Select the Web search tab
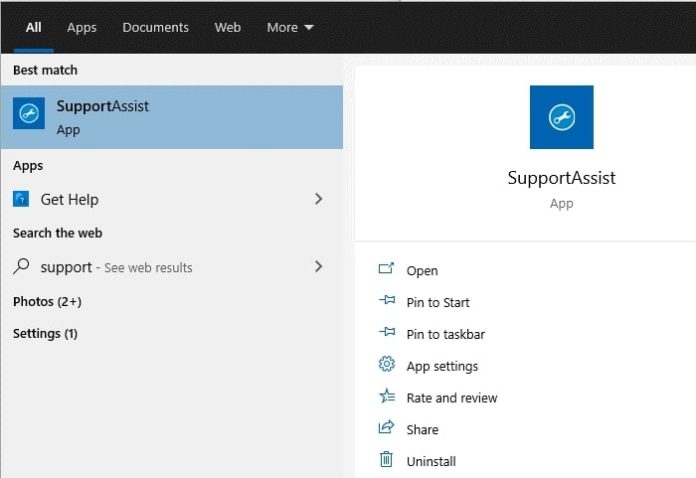The width and height of the screenshot is (696, 478). (x=228, y=27)
